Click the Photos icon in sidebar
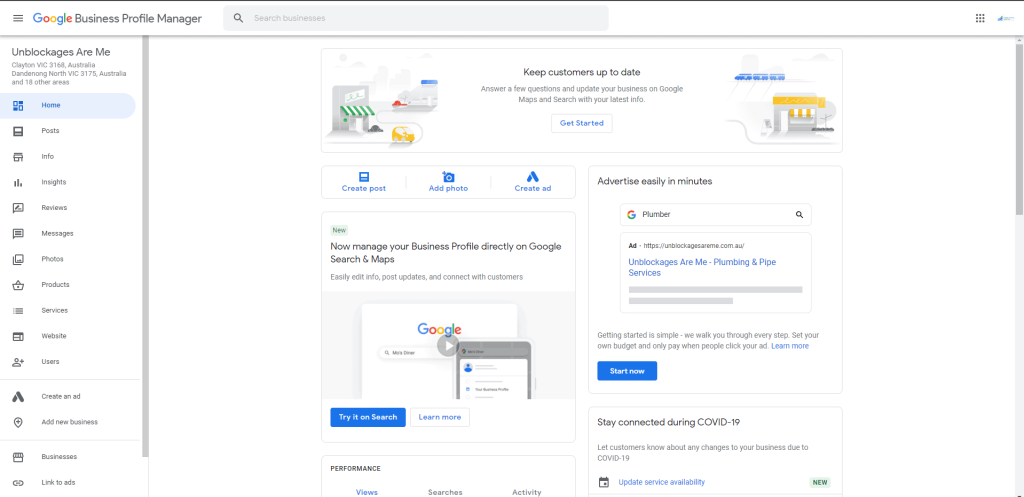 (x=18, y=259)
